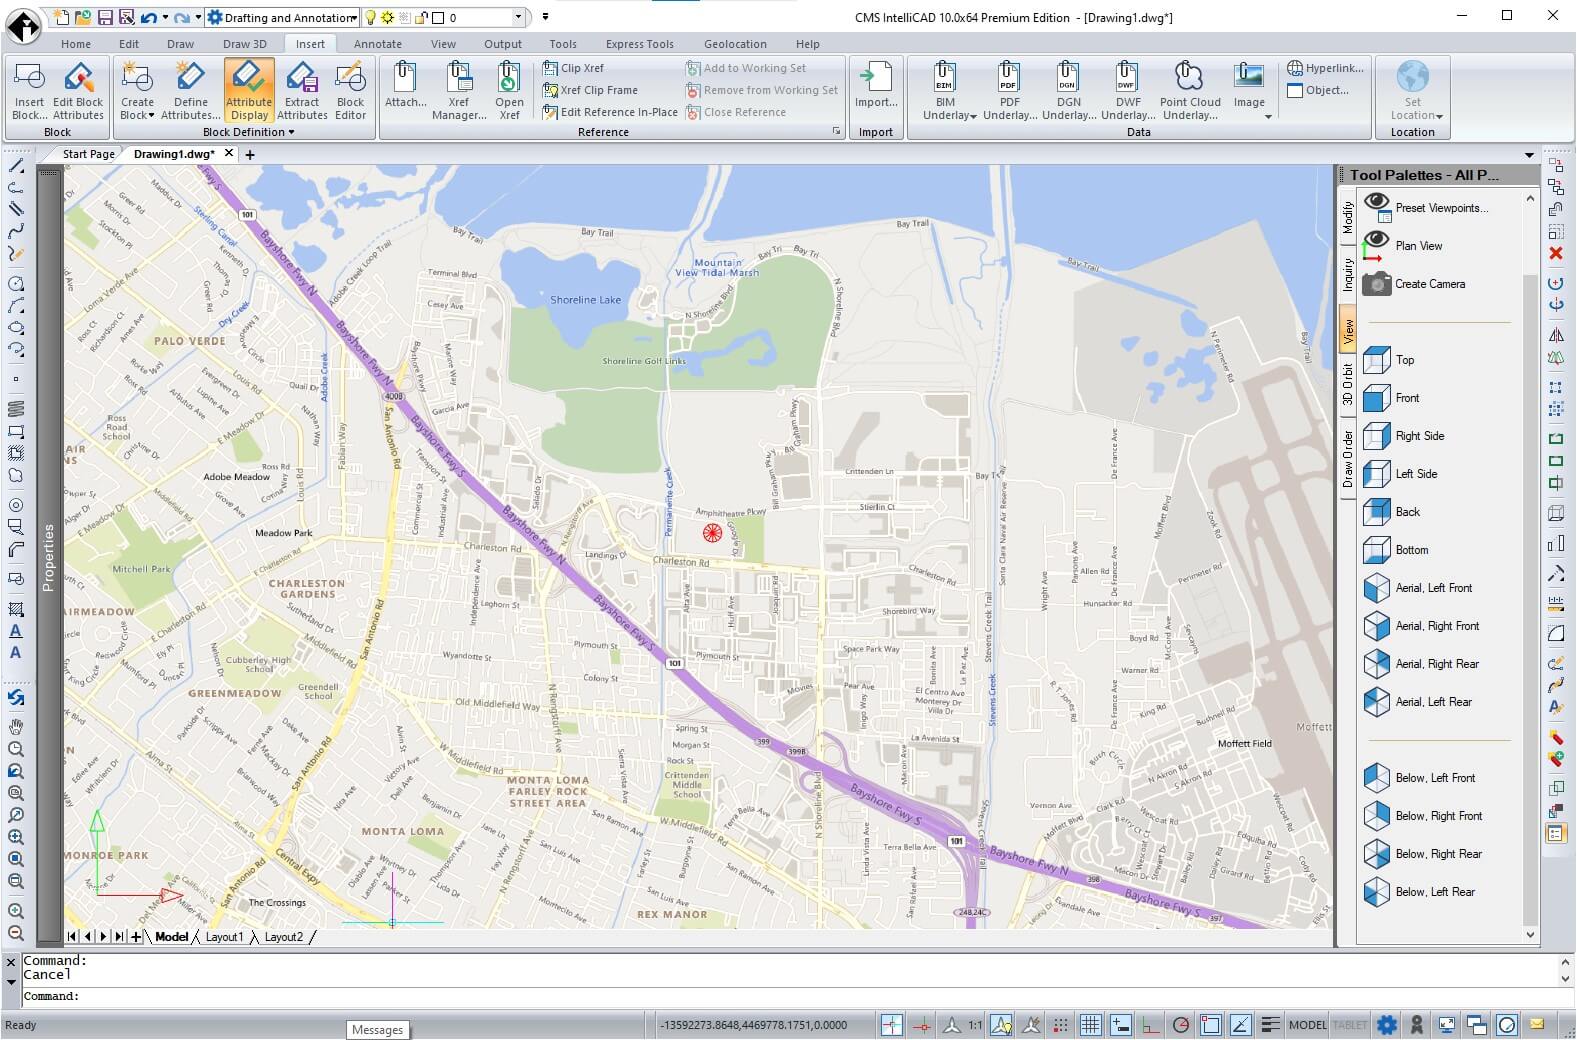
Task: Attach a PDF Underlay
Action: point(1009,90)
